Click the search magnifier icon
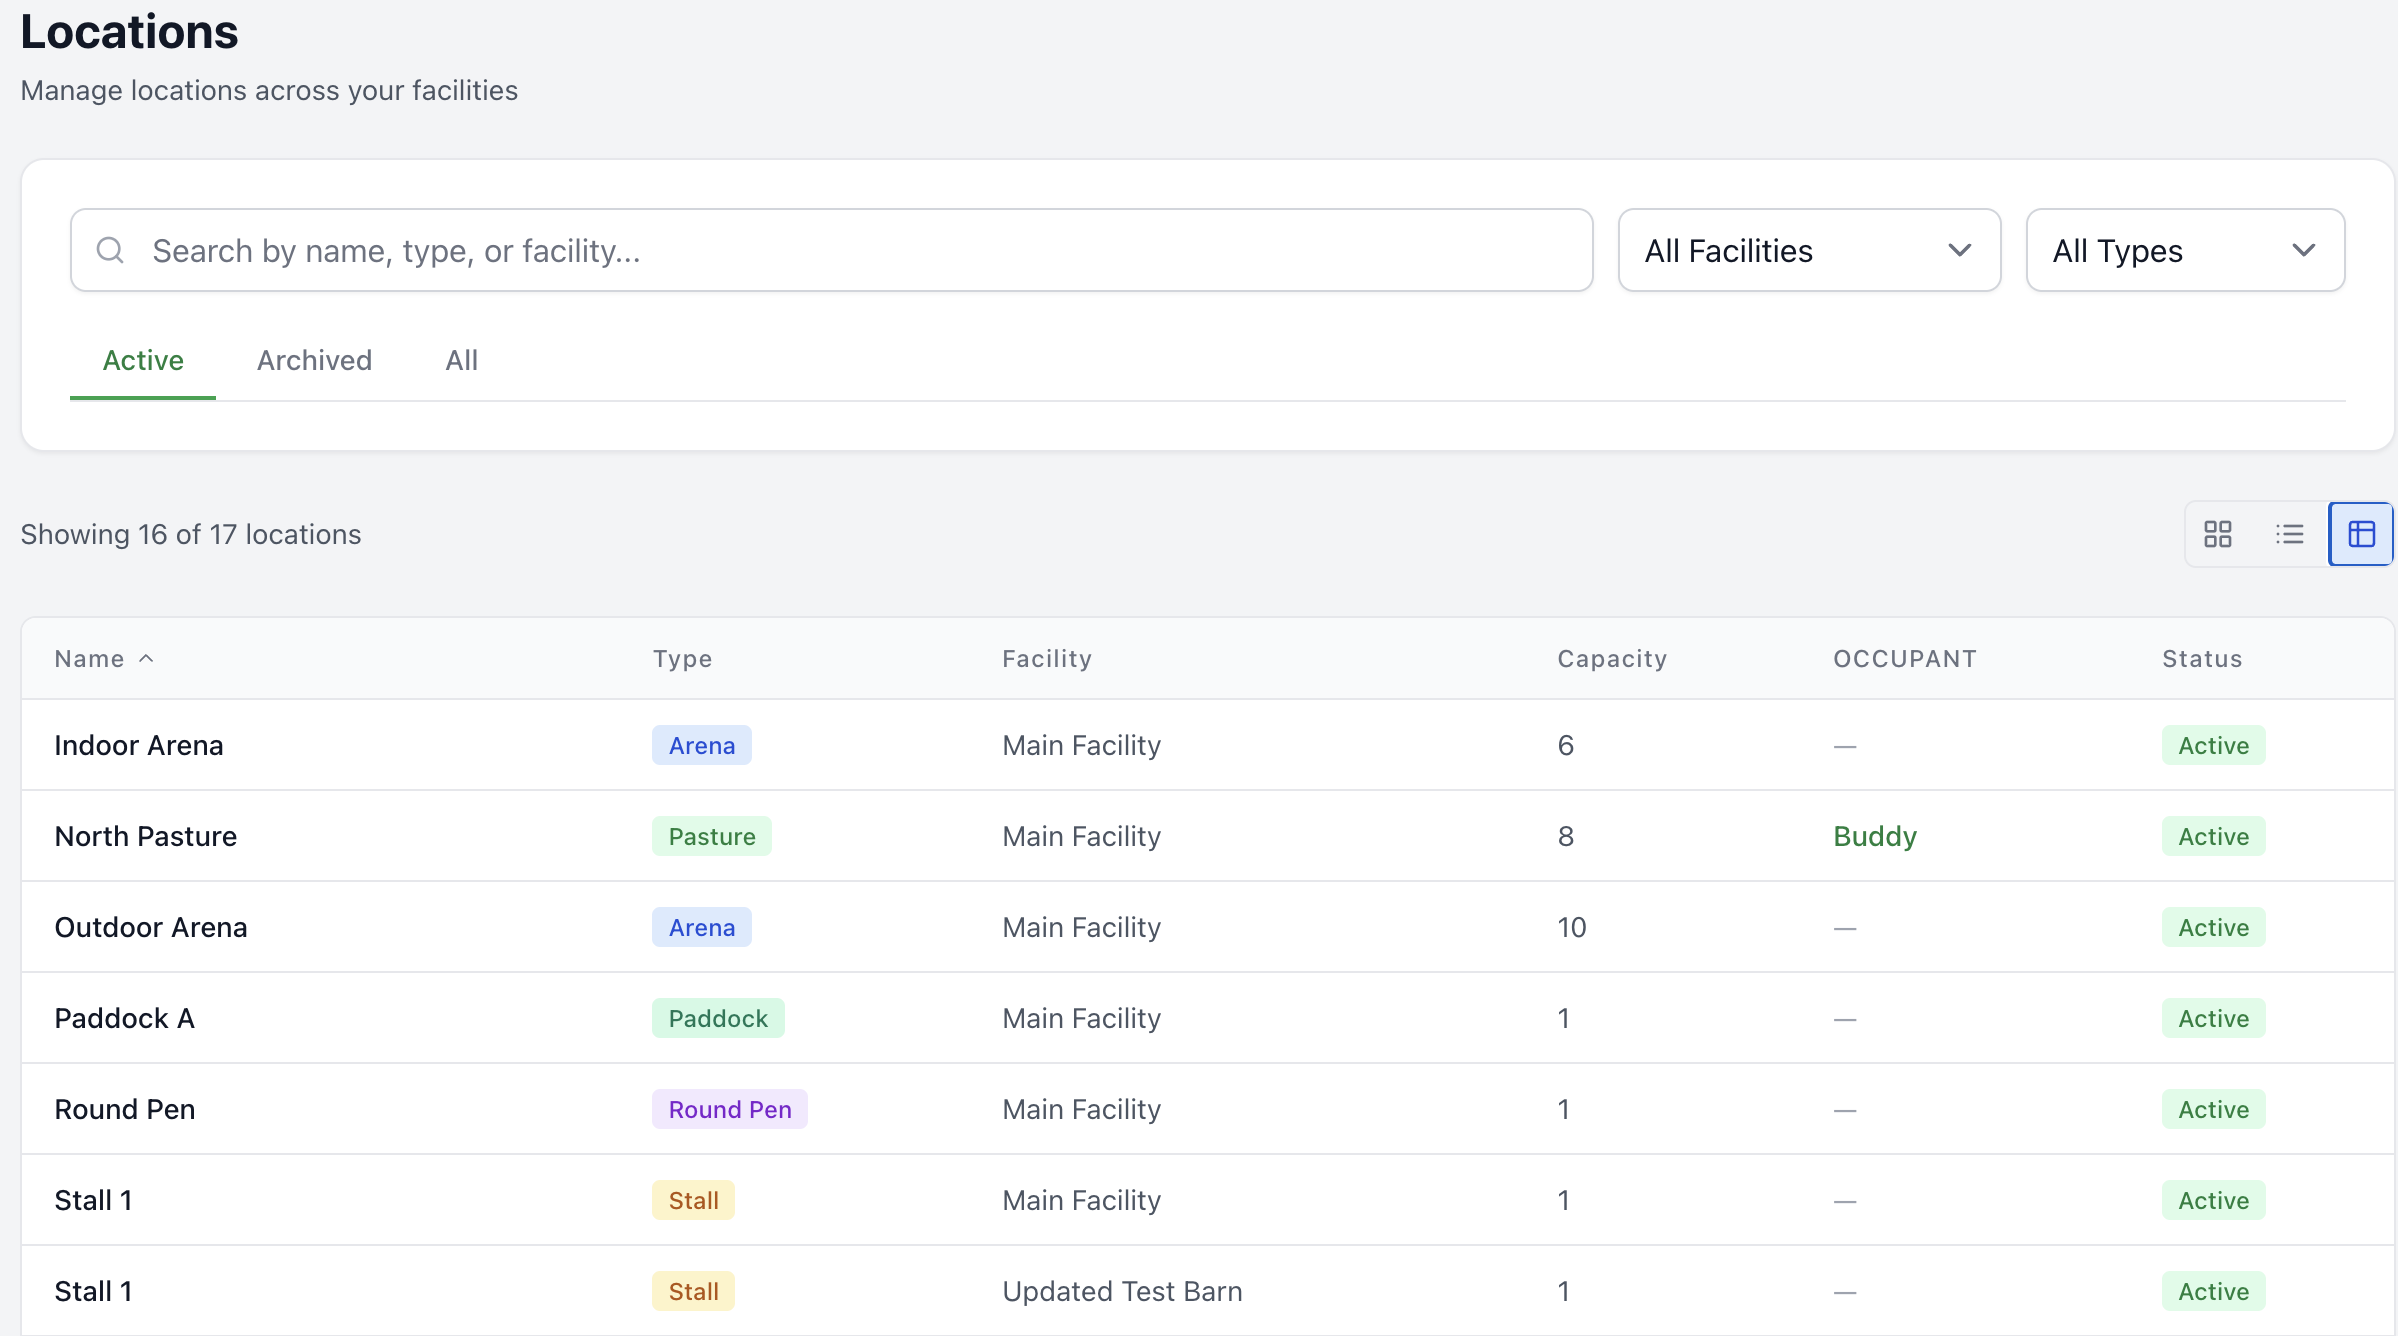Image resolution: width=2398 pixels, height=1336 pixels. pyautogui.click(x=110, y=250)
